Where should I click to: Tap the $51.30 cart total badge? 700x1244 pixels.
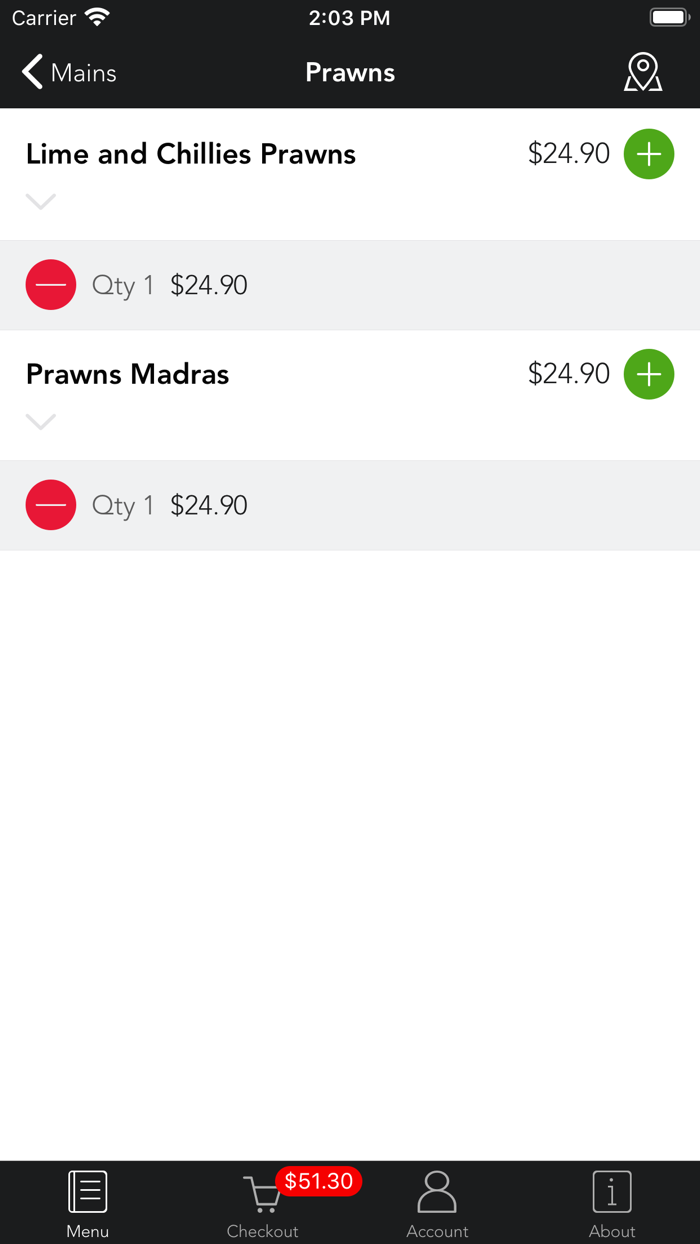318,1181
